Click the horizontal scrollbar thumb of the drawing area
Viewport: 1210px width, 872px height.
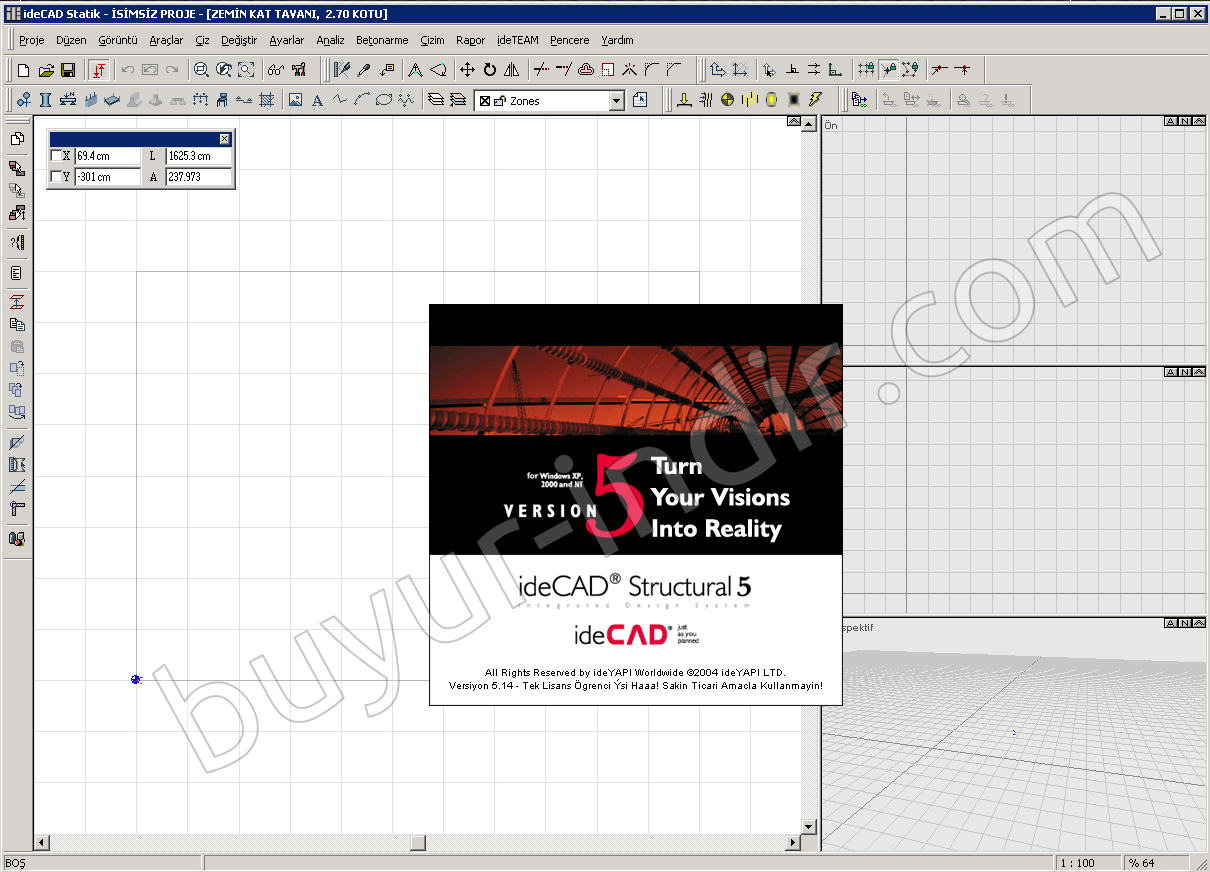click(x=418, y=843)
